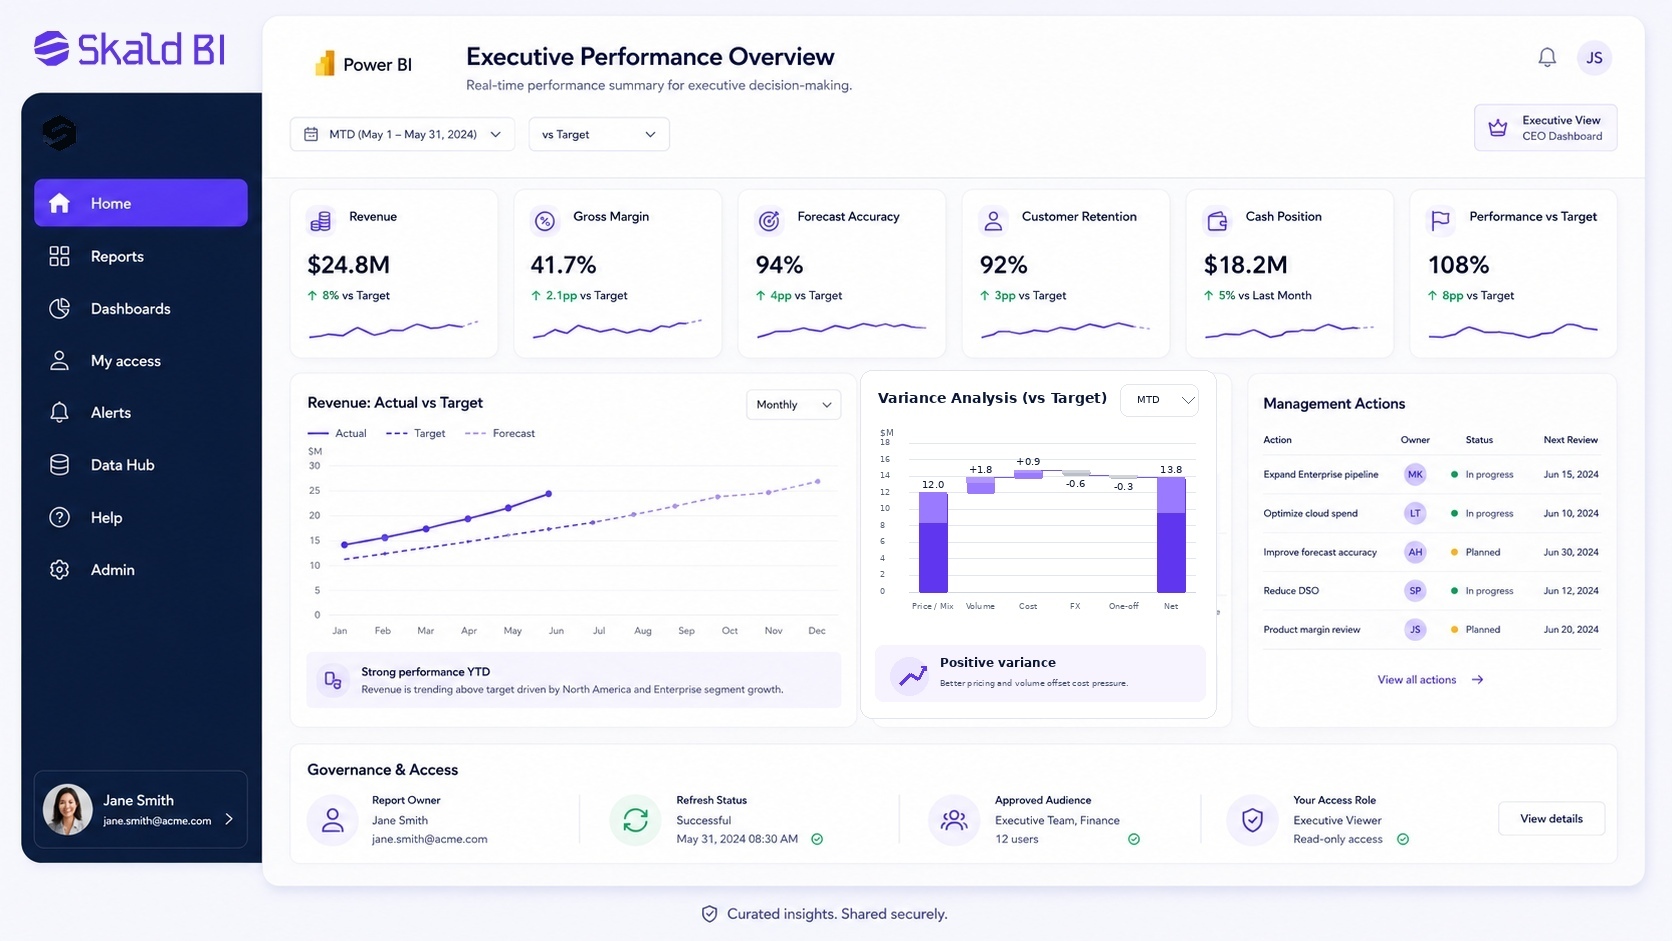Click the Alerts bell icon in sidebar
The image size is (1672, 941).
pos(59,412)
